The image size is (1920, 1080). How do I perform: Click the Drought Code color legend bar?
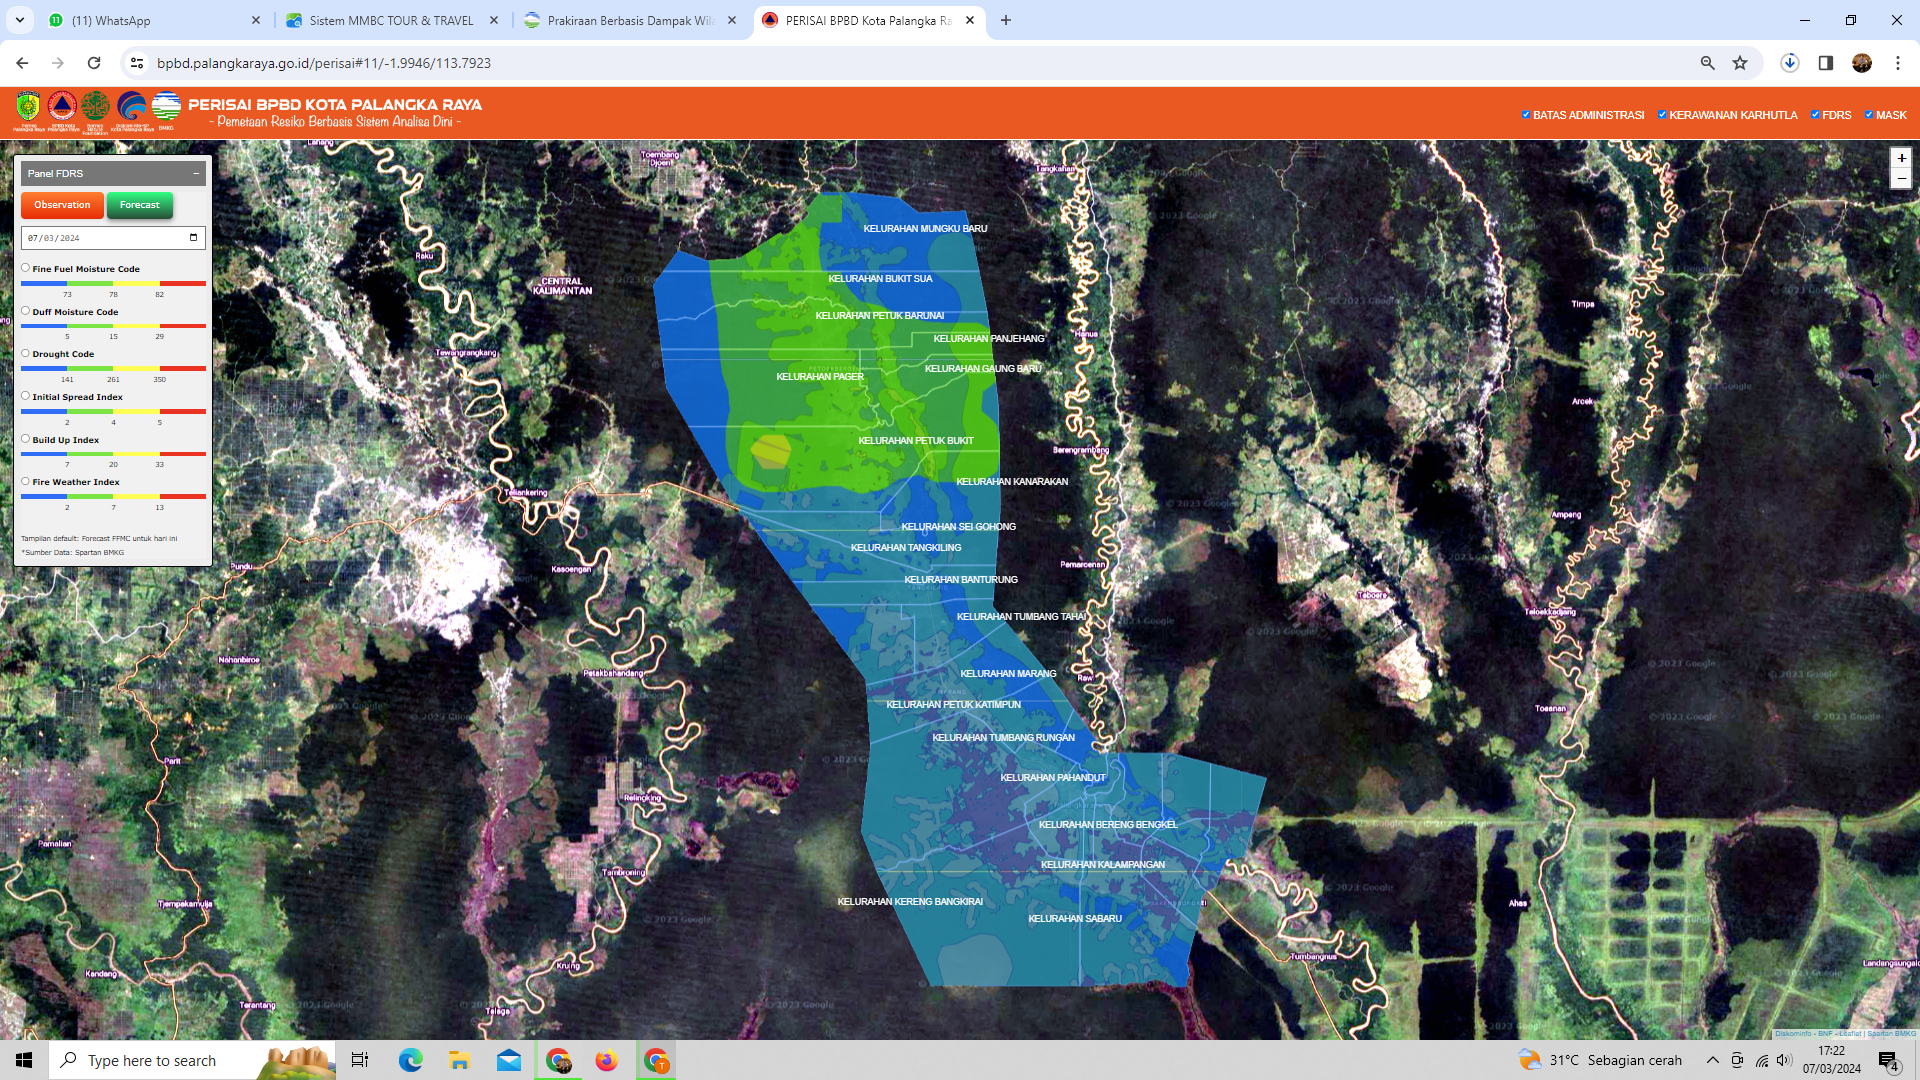point(113,369)
